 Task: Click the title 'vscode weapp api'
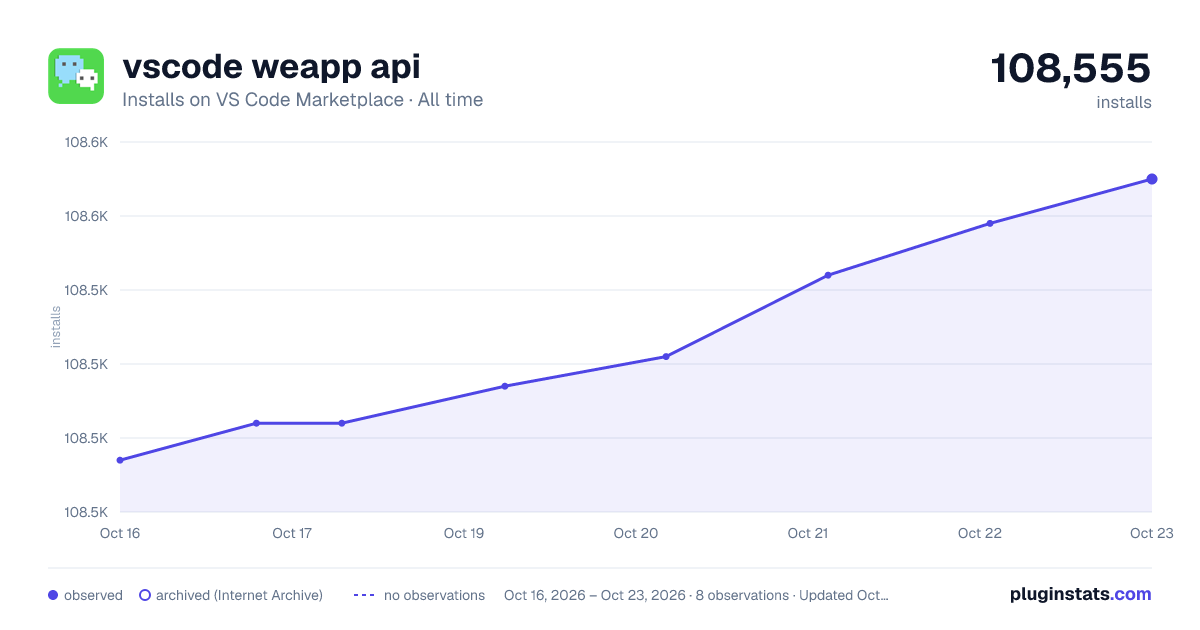pos(271,67)
